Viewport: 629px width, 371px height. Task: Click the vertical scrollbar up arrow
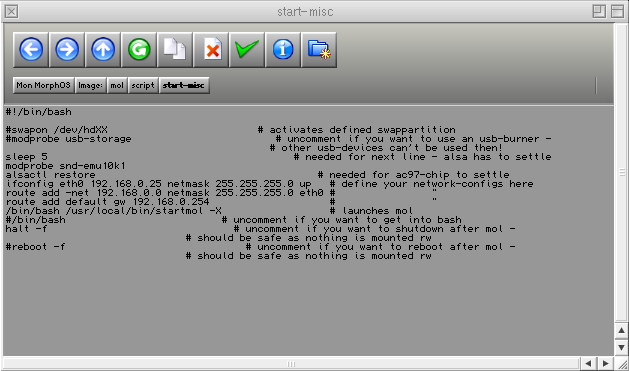621,330
